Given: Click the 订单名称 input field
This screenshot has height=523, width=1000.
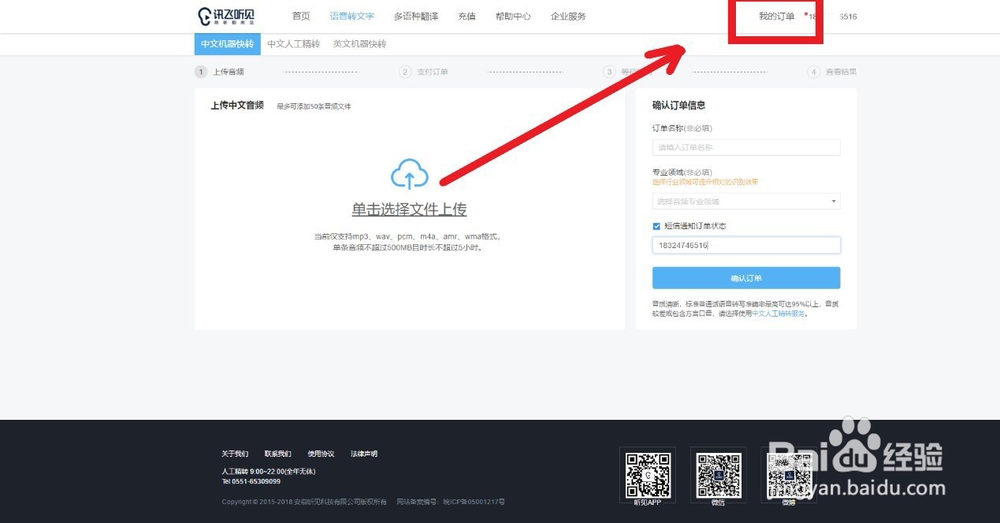Looking at the screenshot, I should pyautogui.click(x=746, y=147).
